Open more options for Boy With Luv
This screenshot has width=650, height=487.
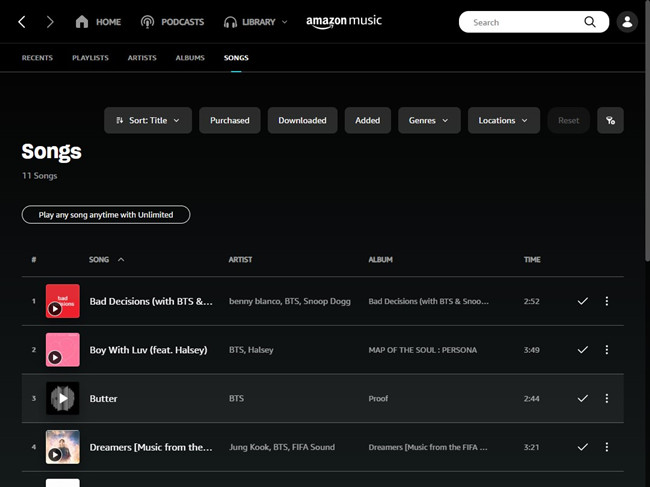[606, 350]
